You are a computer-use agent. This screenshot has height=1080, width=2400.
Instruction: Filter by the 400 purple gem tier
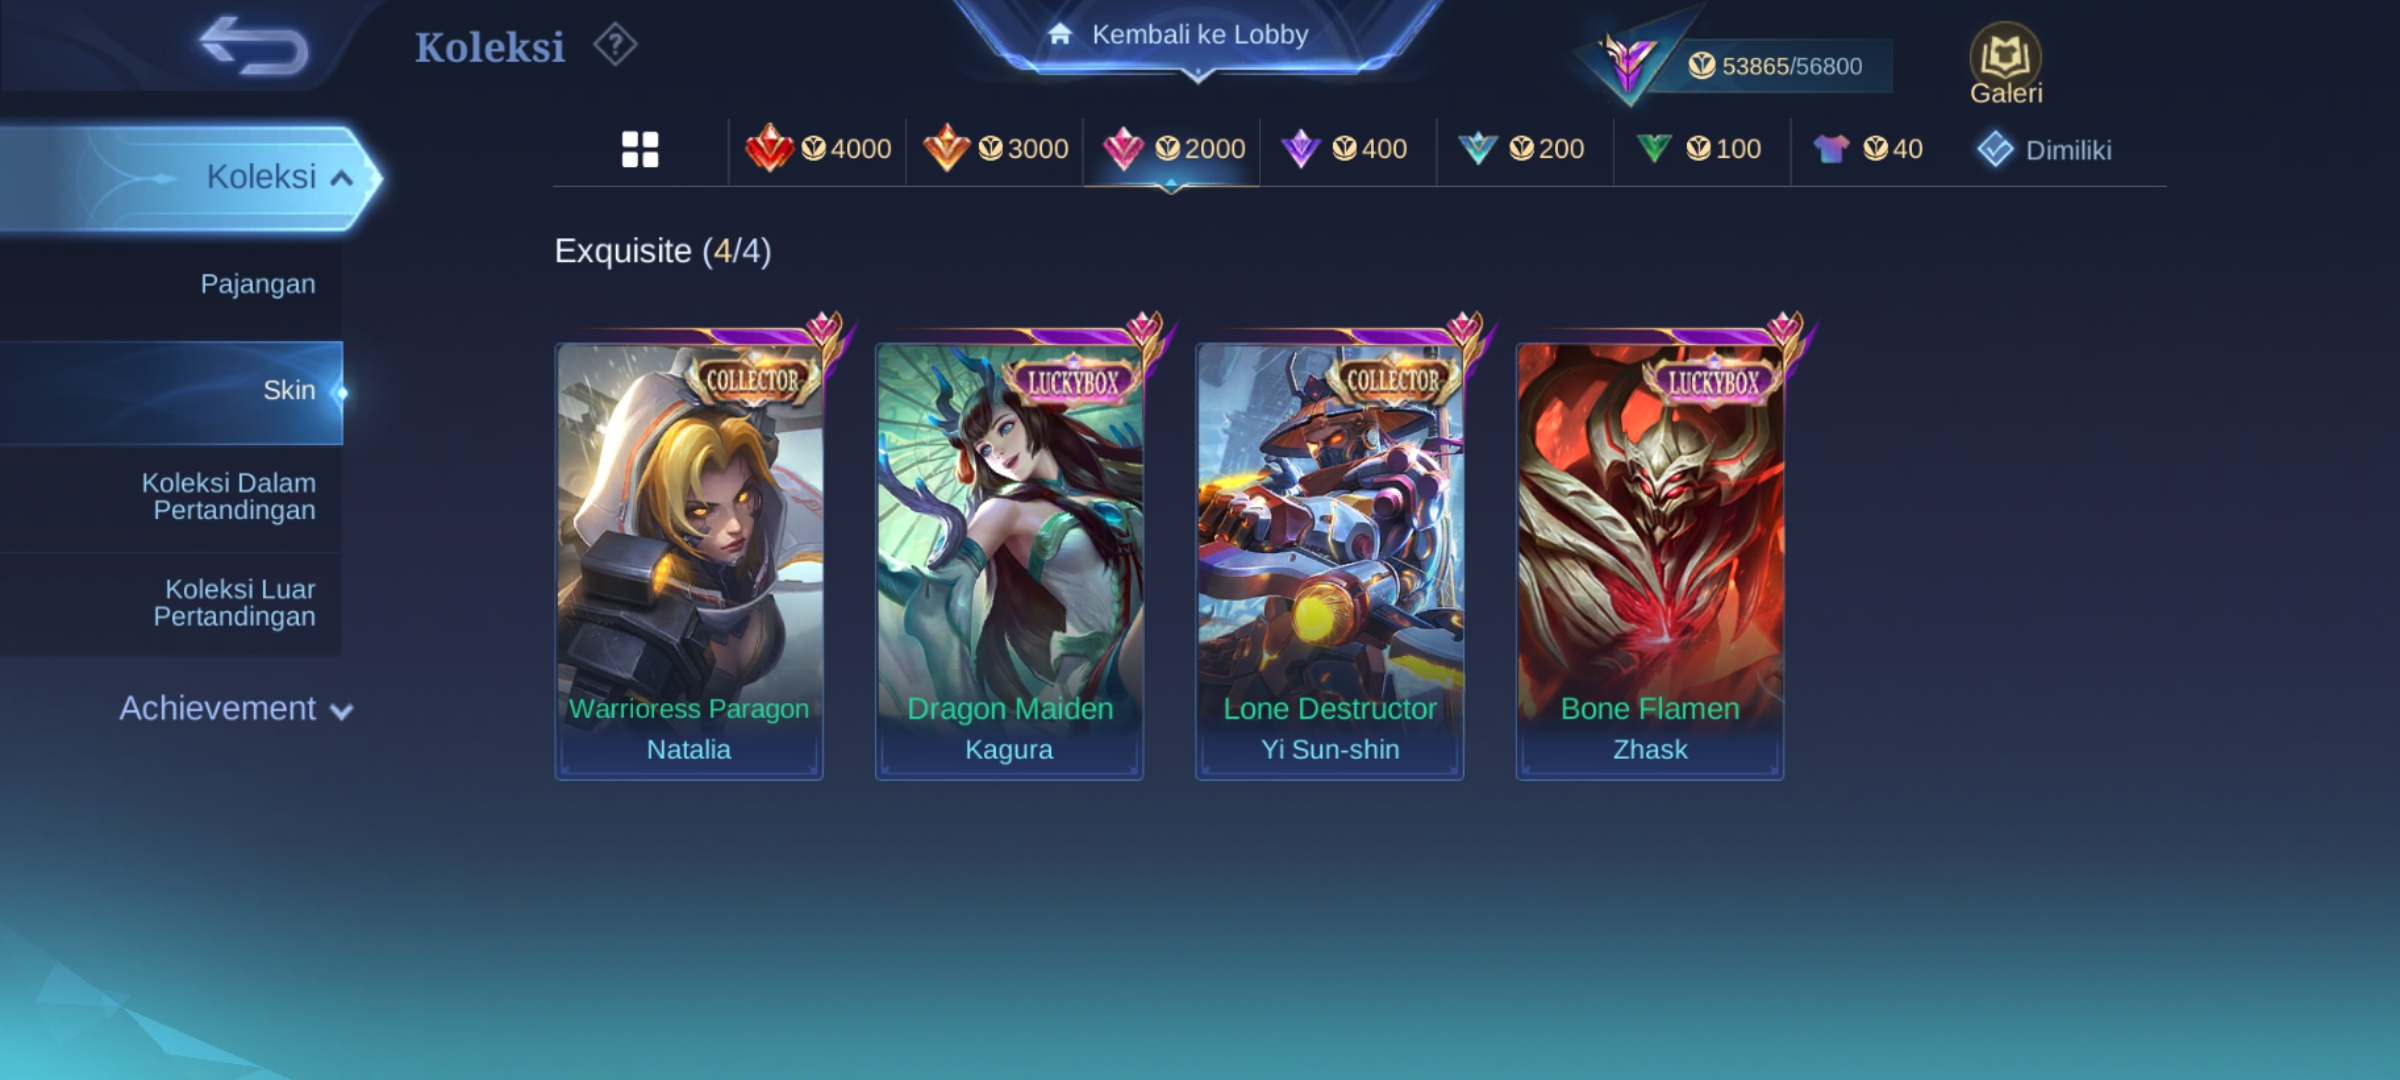[1345, 149]
